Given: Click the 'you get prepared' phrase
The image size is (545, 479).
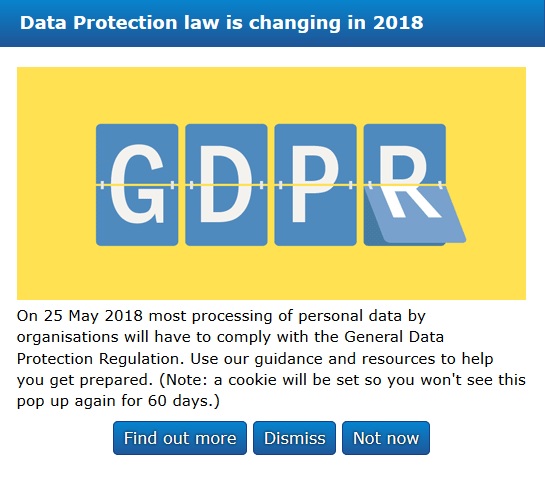Looking at the screenshot, I should click(84, 380).
